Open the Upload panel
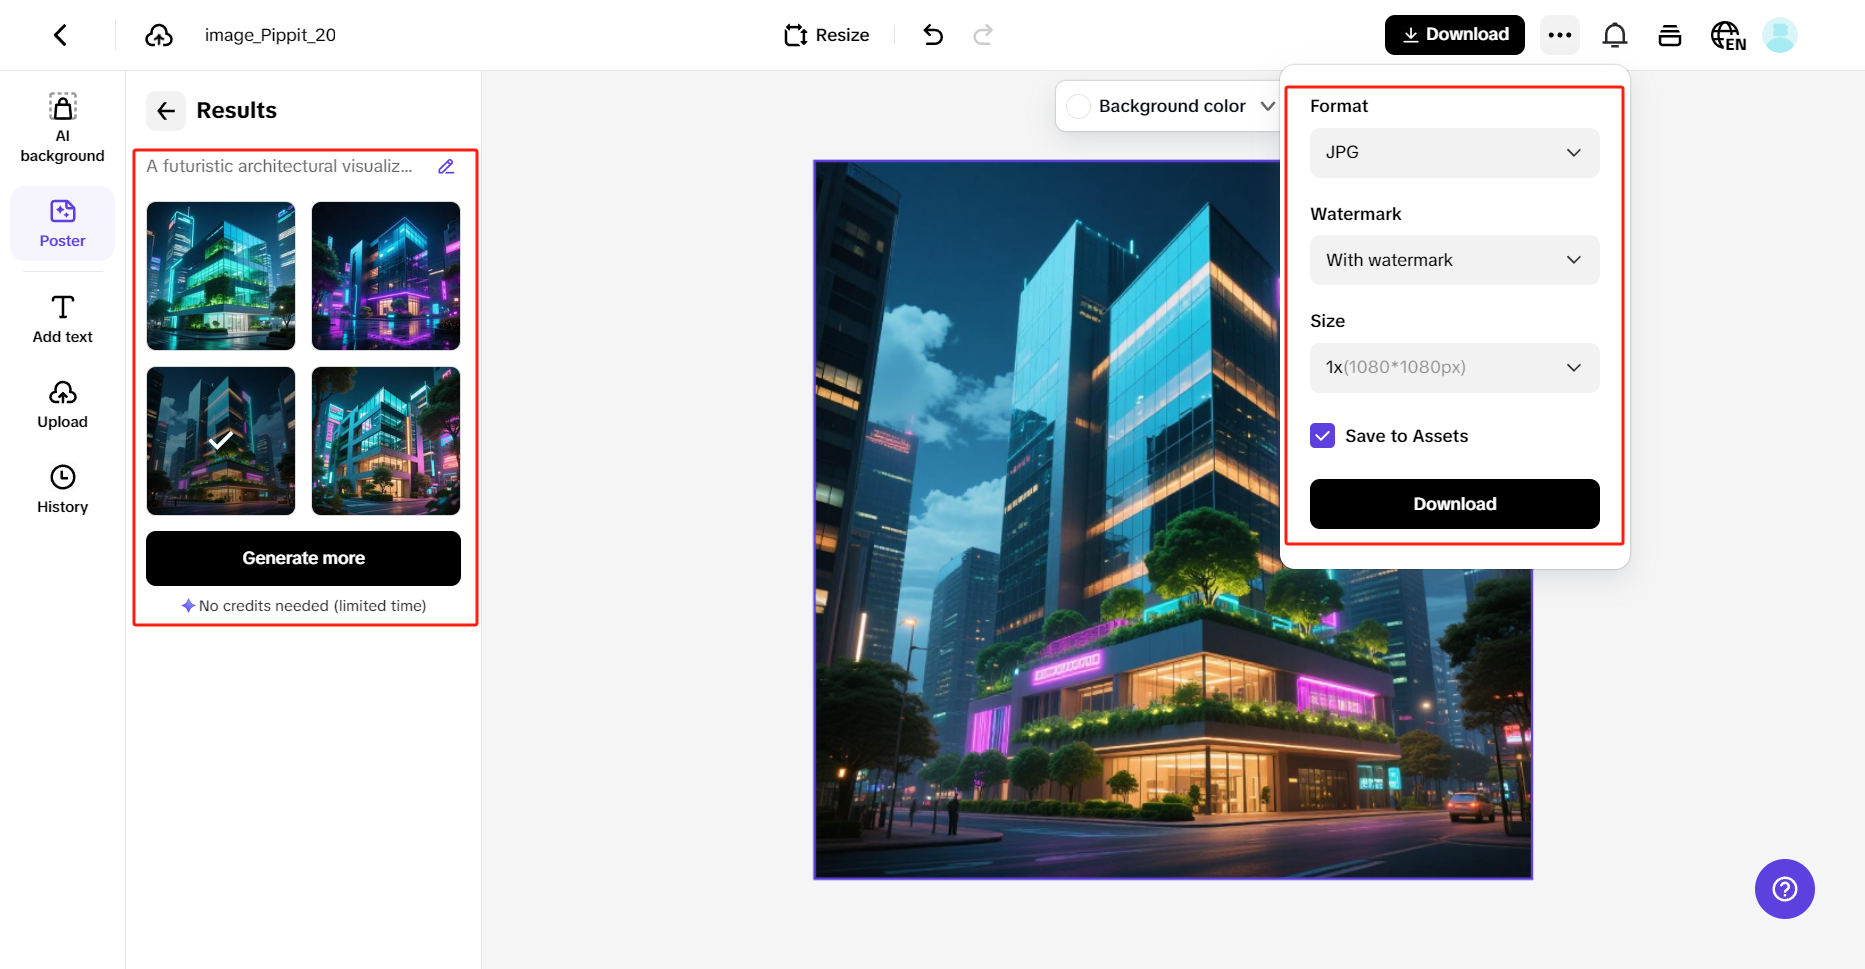The width and height of the screenshot is (1865, 969). (x=62, y=403)
